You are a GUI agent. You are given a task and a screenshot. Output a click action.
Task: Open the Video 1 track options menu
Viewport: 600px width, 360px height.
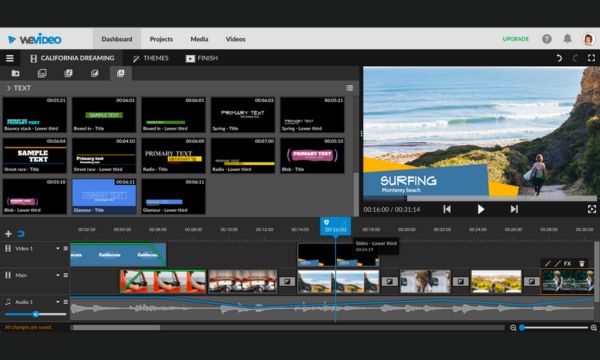click(65, 248)
